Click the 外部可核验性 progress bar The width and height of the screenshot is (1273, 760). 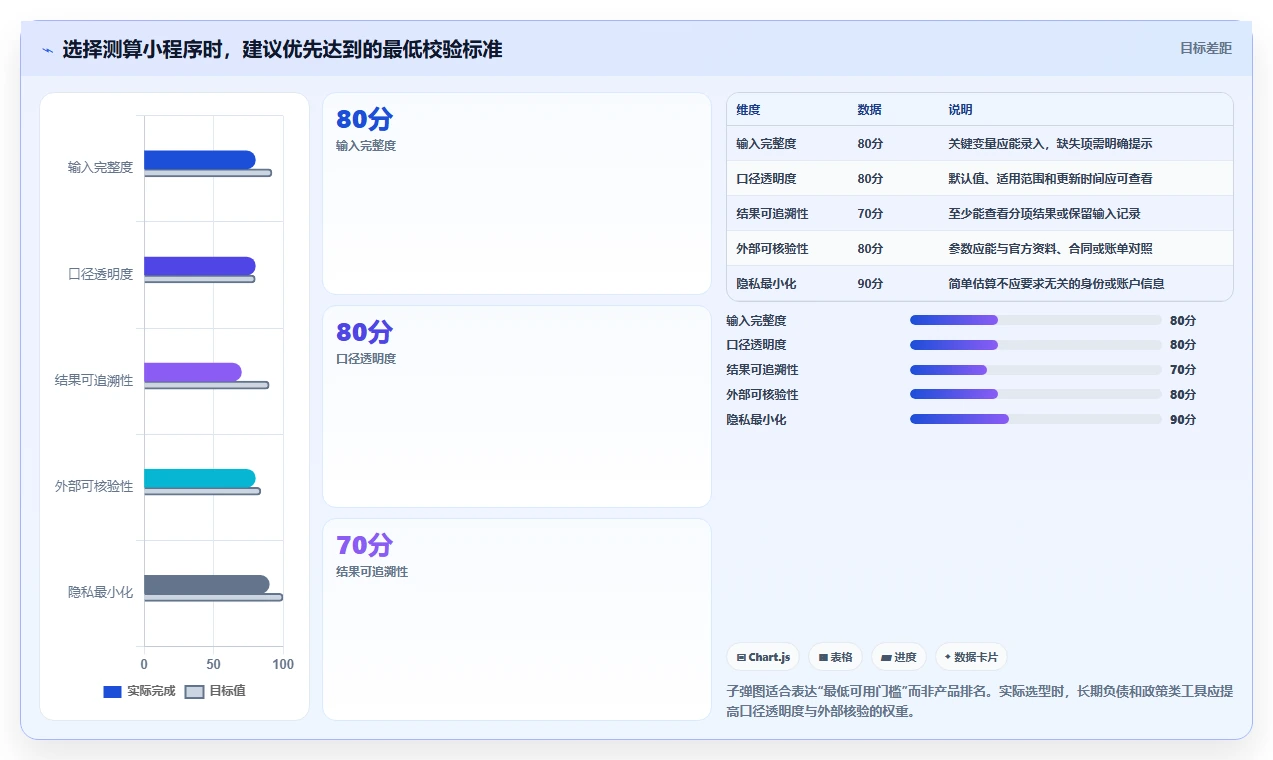coord(1036,395)
